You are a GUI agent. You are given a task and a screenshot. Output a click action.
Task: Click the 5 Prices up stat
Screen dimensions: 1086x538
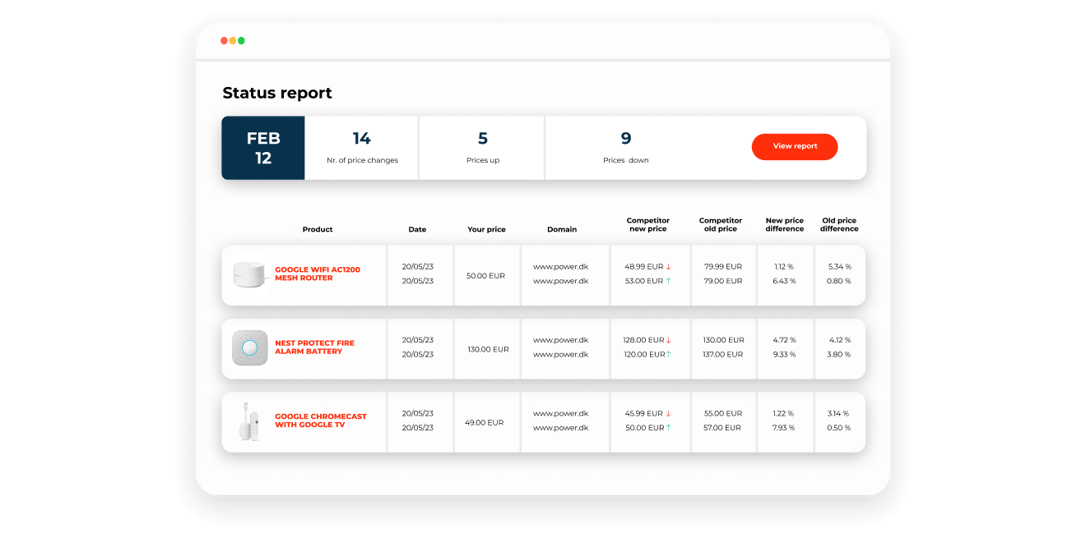pyautogui.click(x=483, y=148)
